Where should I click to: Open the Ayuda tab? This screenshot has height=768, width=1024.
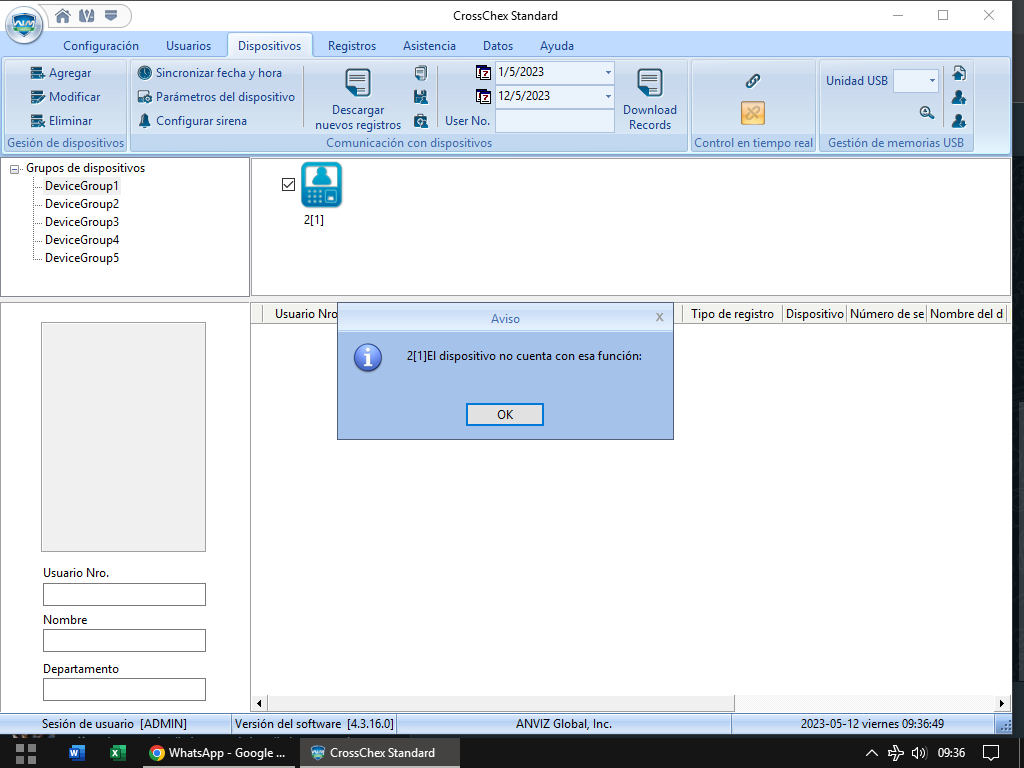pyautogui.click(x=557, y=46)
